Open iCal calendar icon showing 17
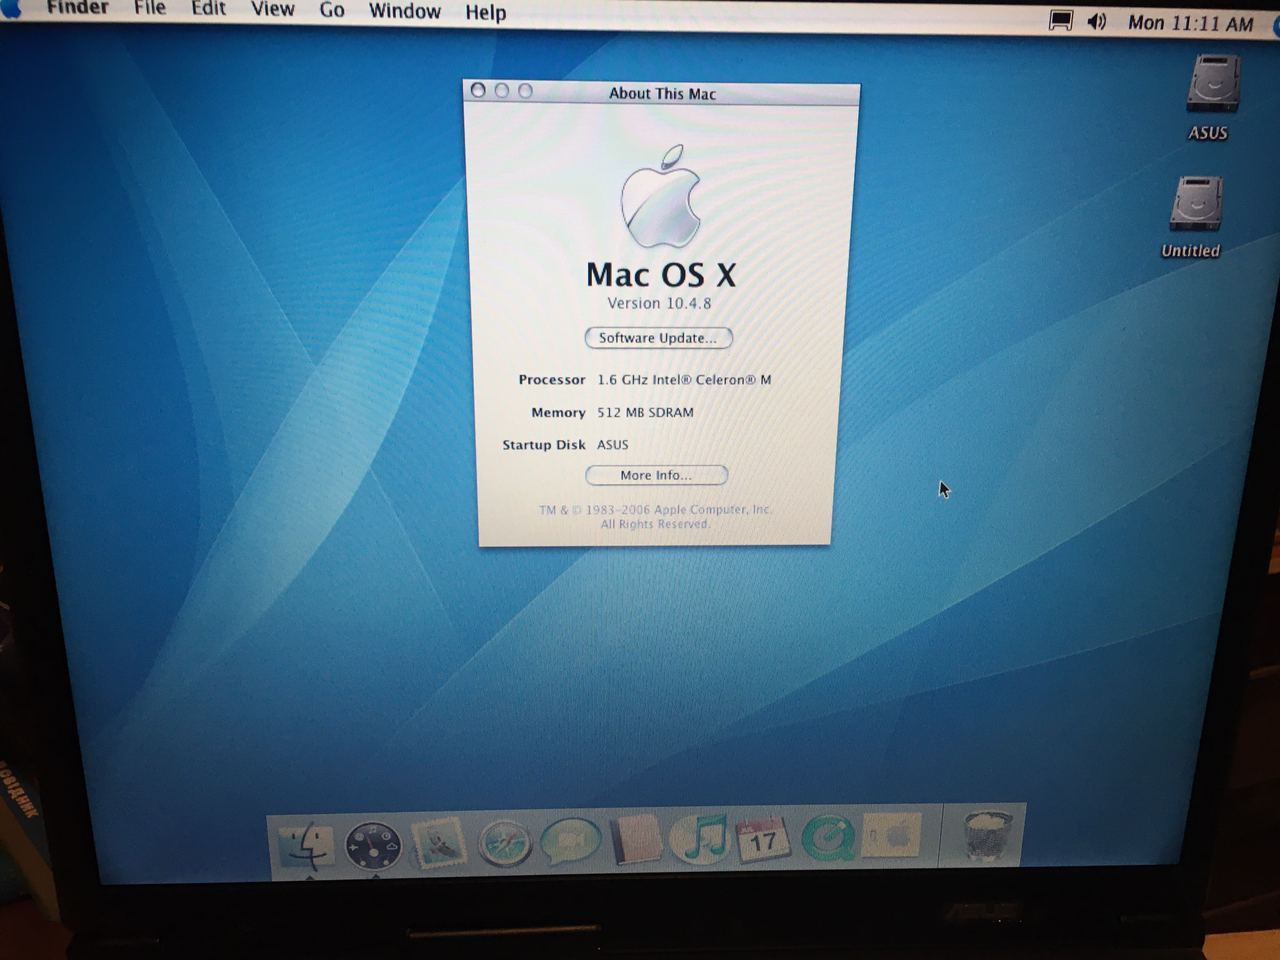Screen dimensions: 1280x960 click(763, 838)
